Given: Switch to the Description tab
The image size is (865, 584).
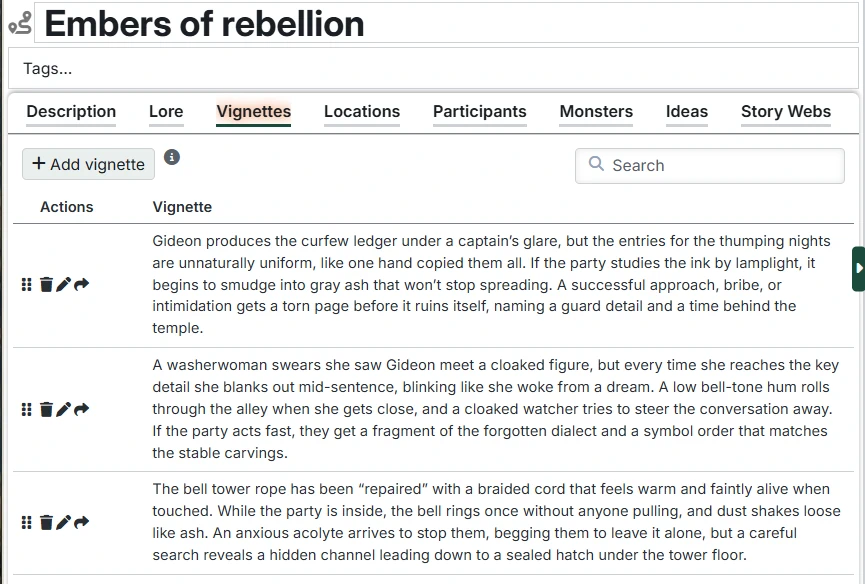Looking at the screenshot, I should (x=71, y=112).
